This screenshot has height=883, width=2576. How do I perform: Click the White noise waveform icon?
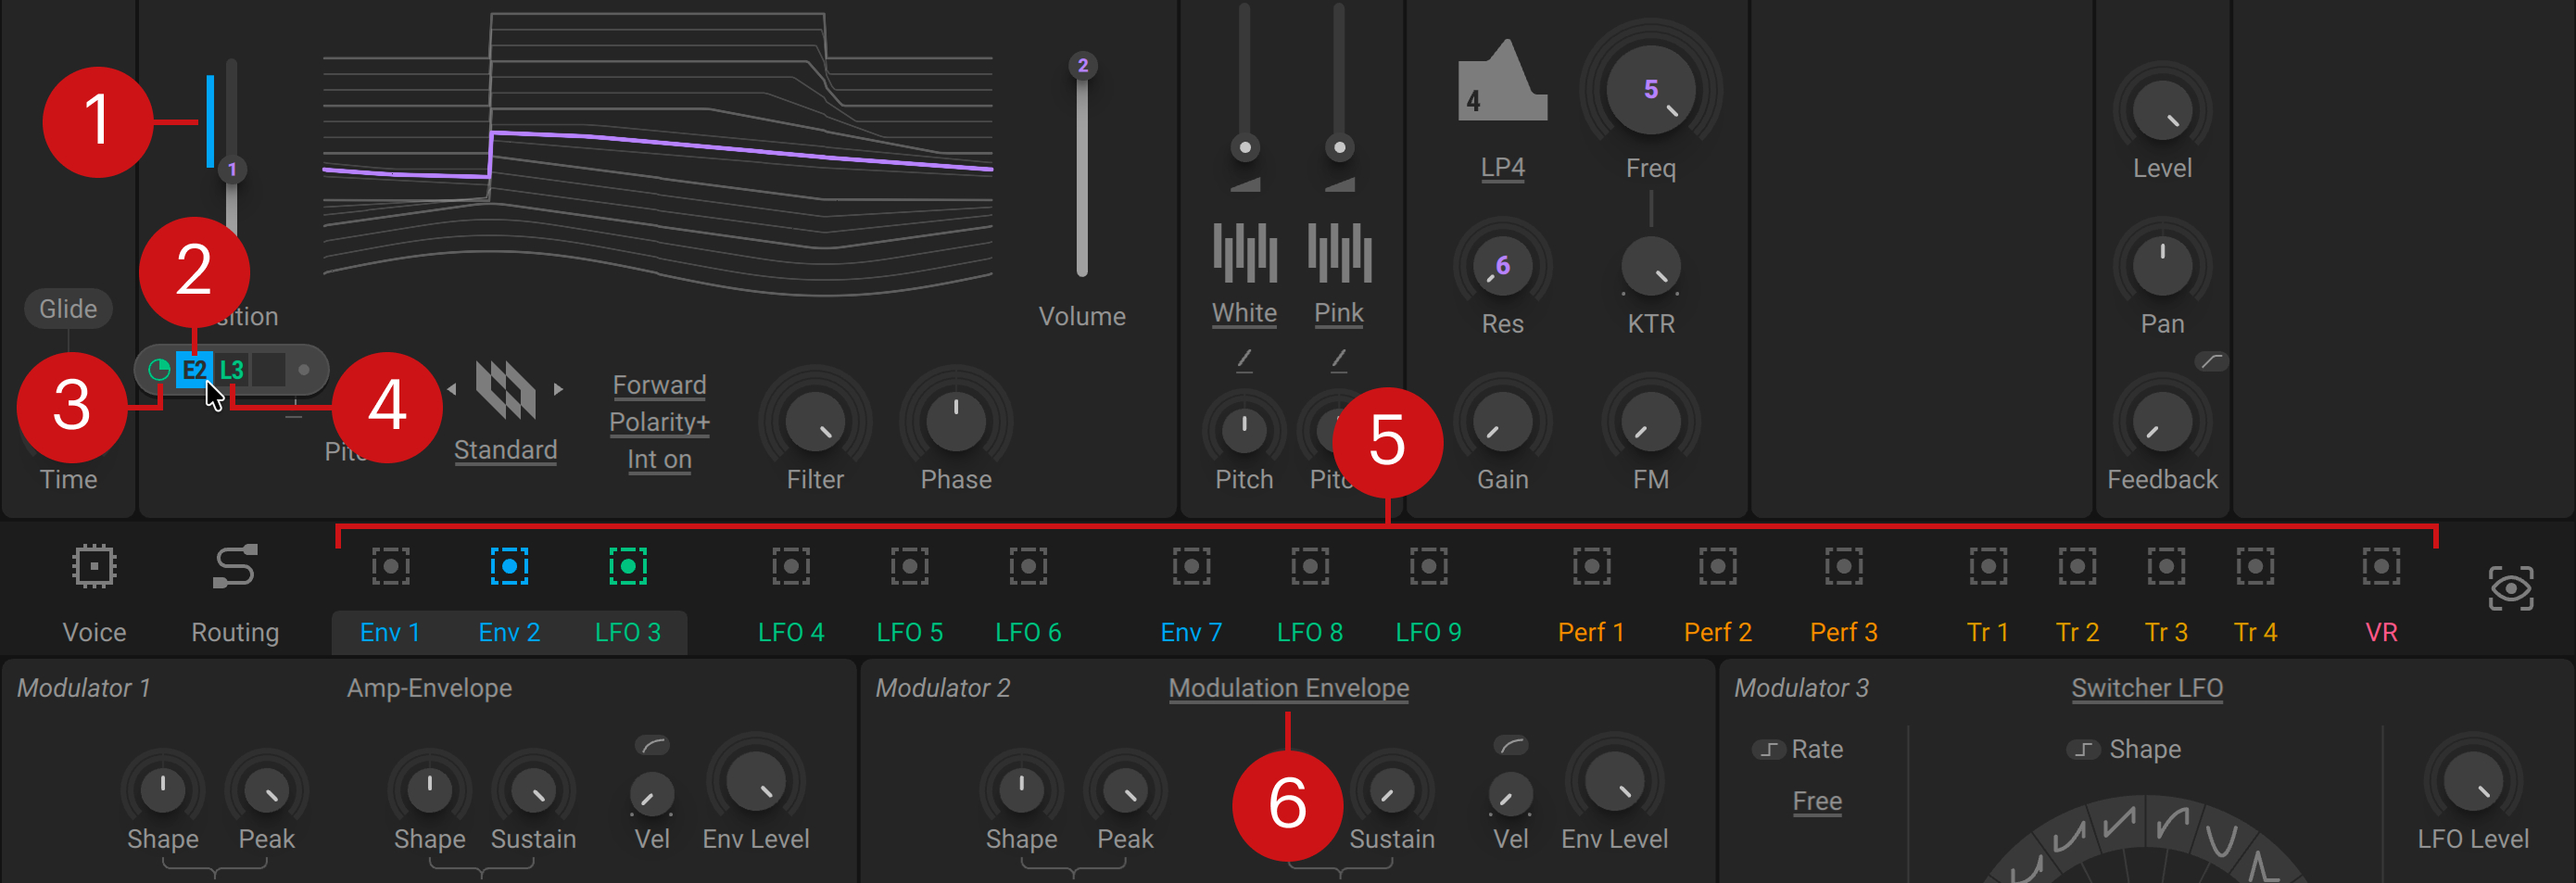1244,252
